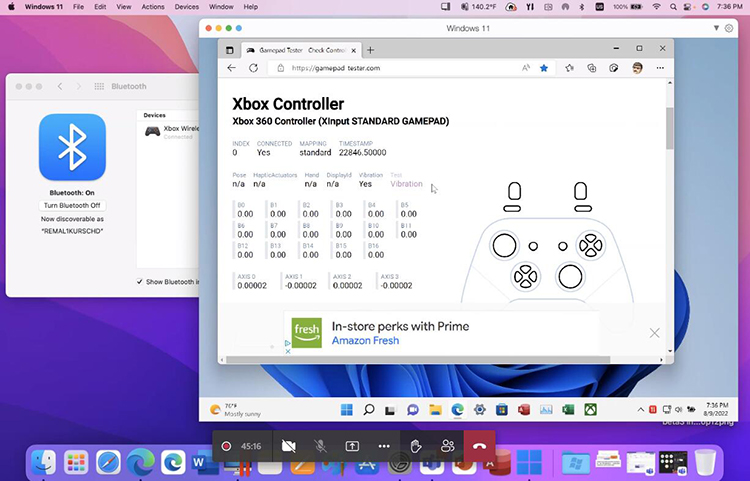750x481 pixels.
Task: Open the View menu
Action: (x=123, y=7)
